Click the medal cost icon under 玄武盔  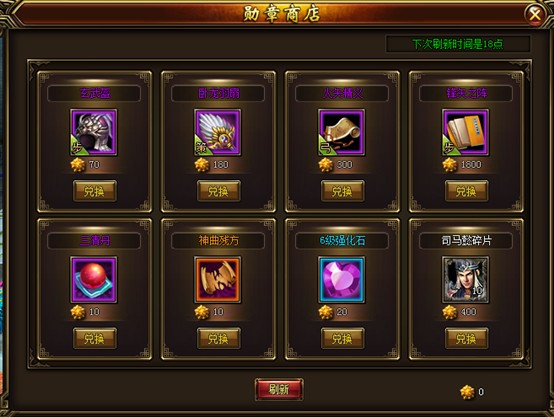coord(78,165)
